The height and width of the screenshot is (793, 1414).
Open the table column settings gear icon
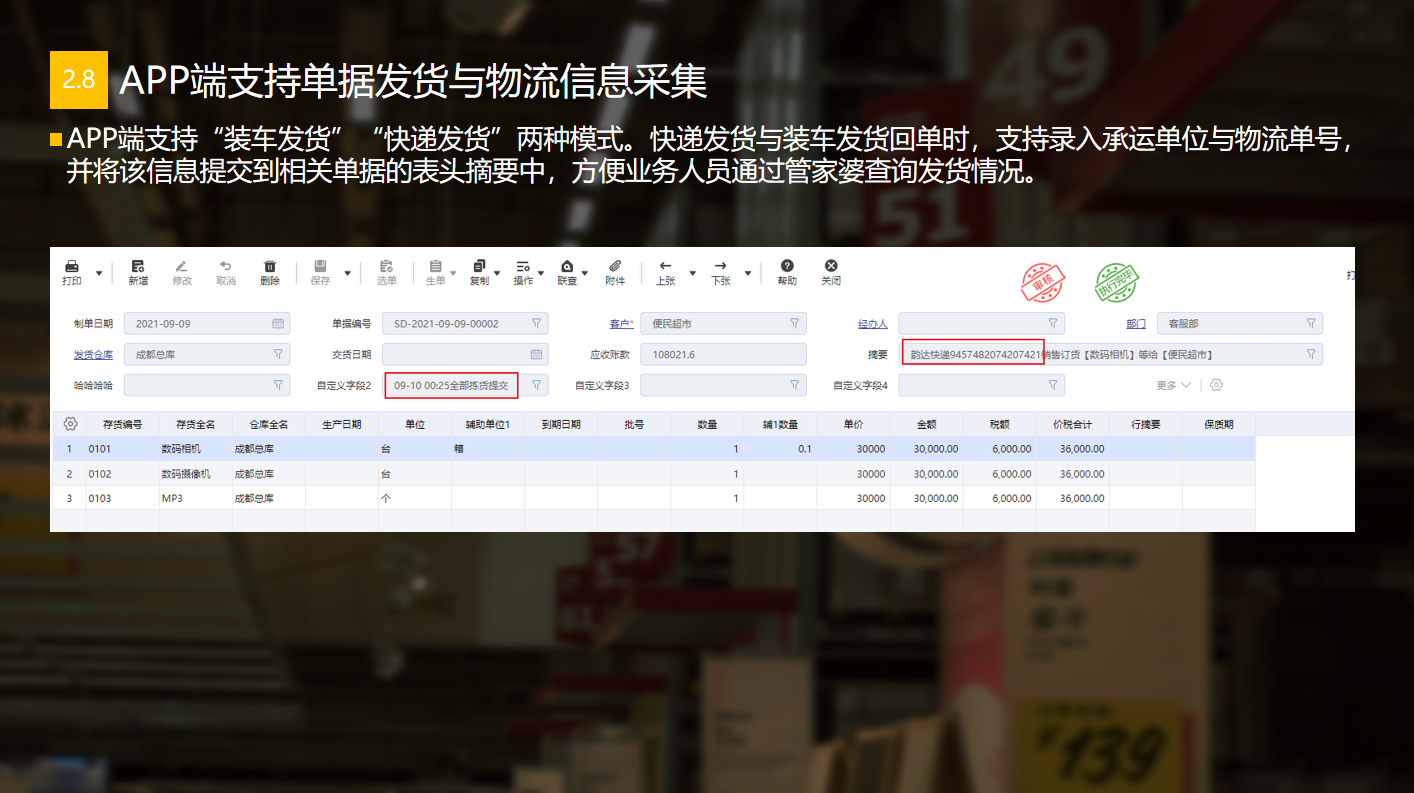click(70, 424)
